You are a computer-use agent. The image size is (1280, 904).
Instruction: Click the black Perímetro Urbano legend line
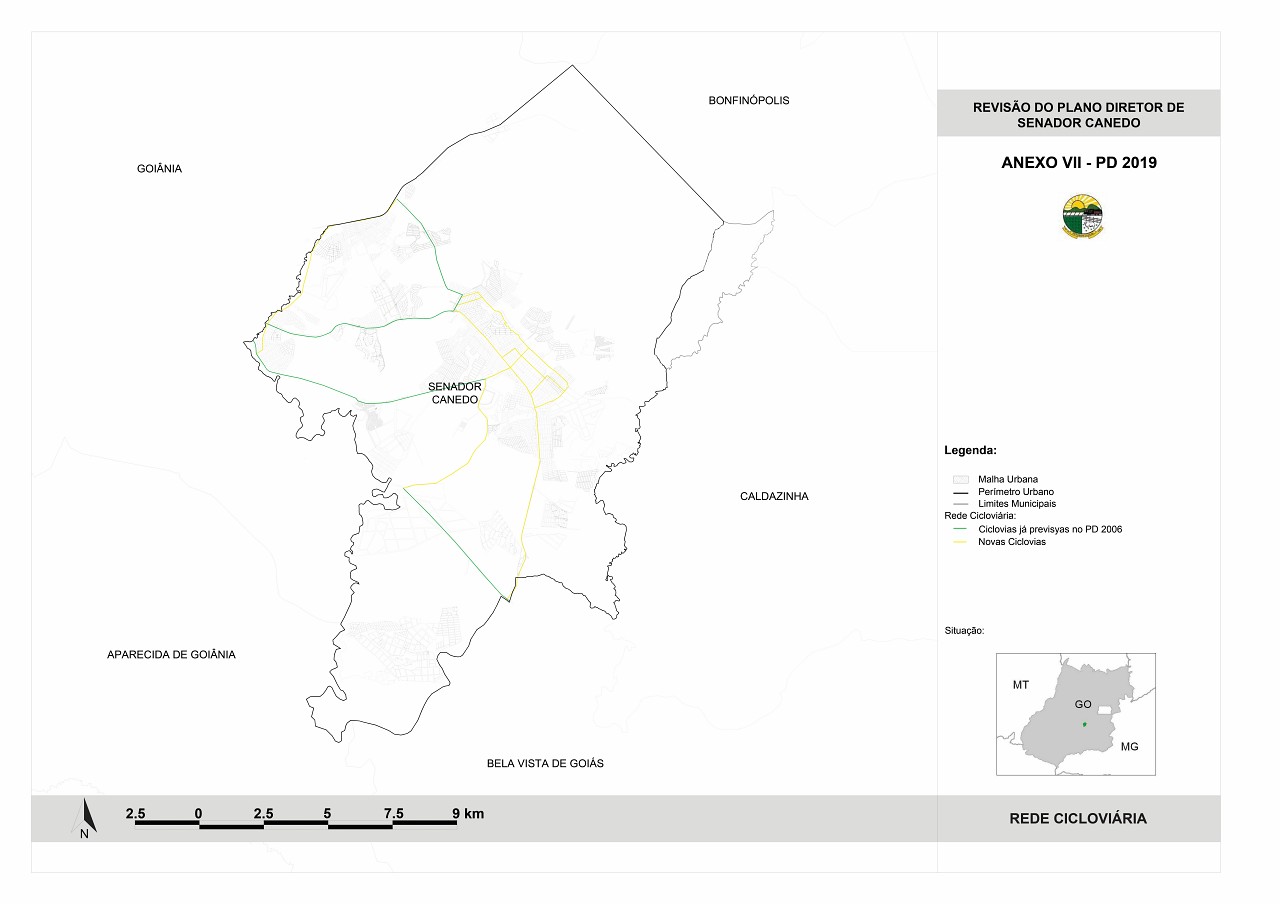(963, 492)
